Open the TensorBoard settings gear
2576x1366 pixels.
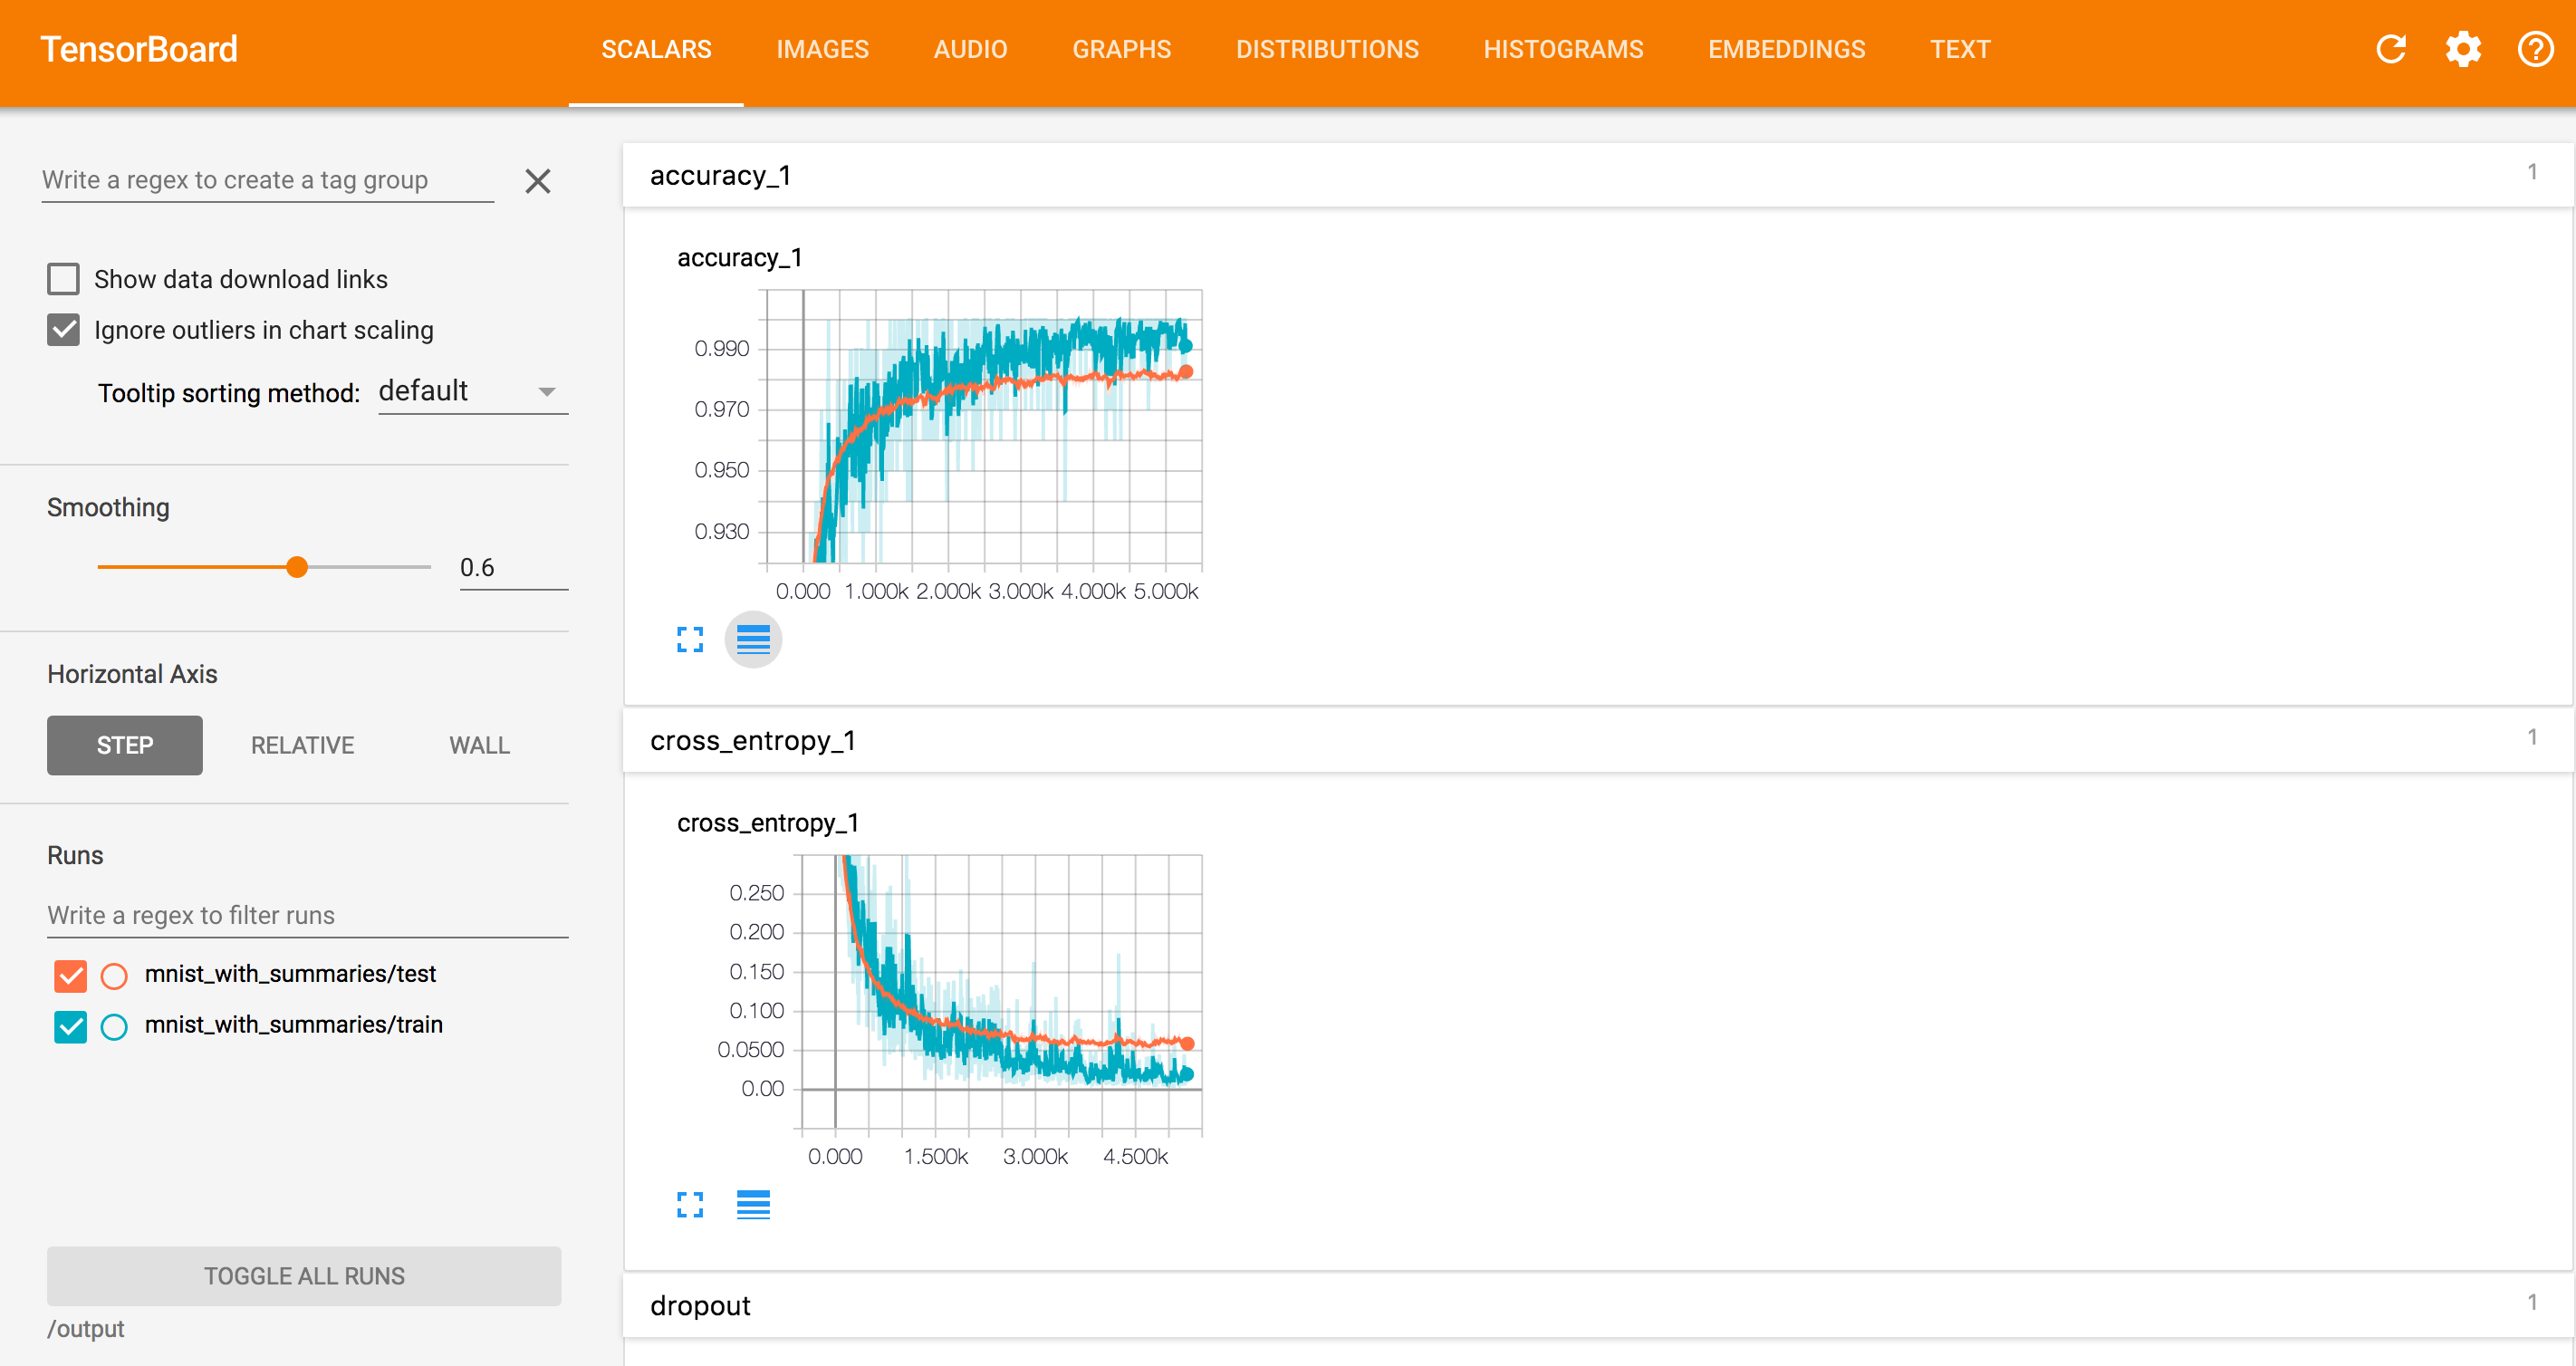tap(2463, 49)
